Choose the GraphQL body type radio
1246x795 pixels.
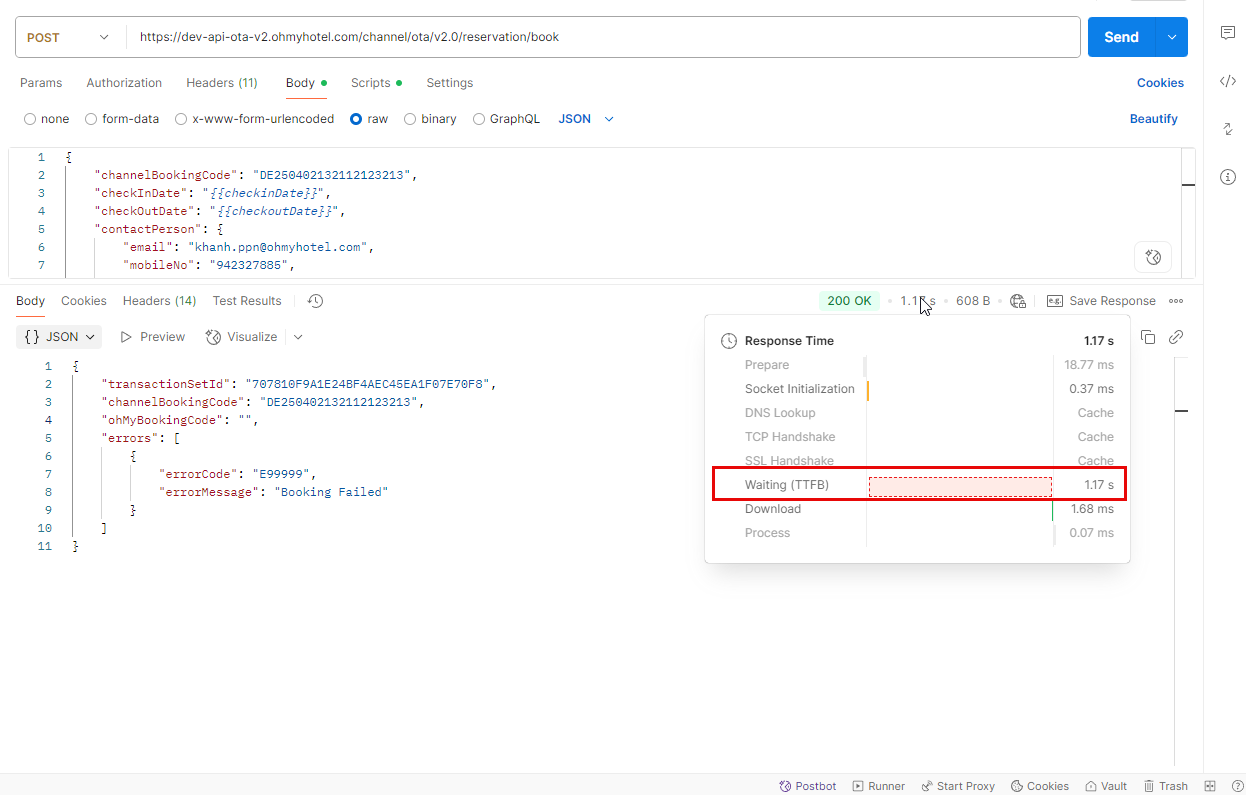click(479, 119)
